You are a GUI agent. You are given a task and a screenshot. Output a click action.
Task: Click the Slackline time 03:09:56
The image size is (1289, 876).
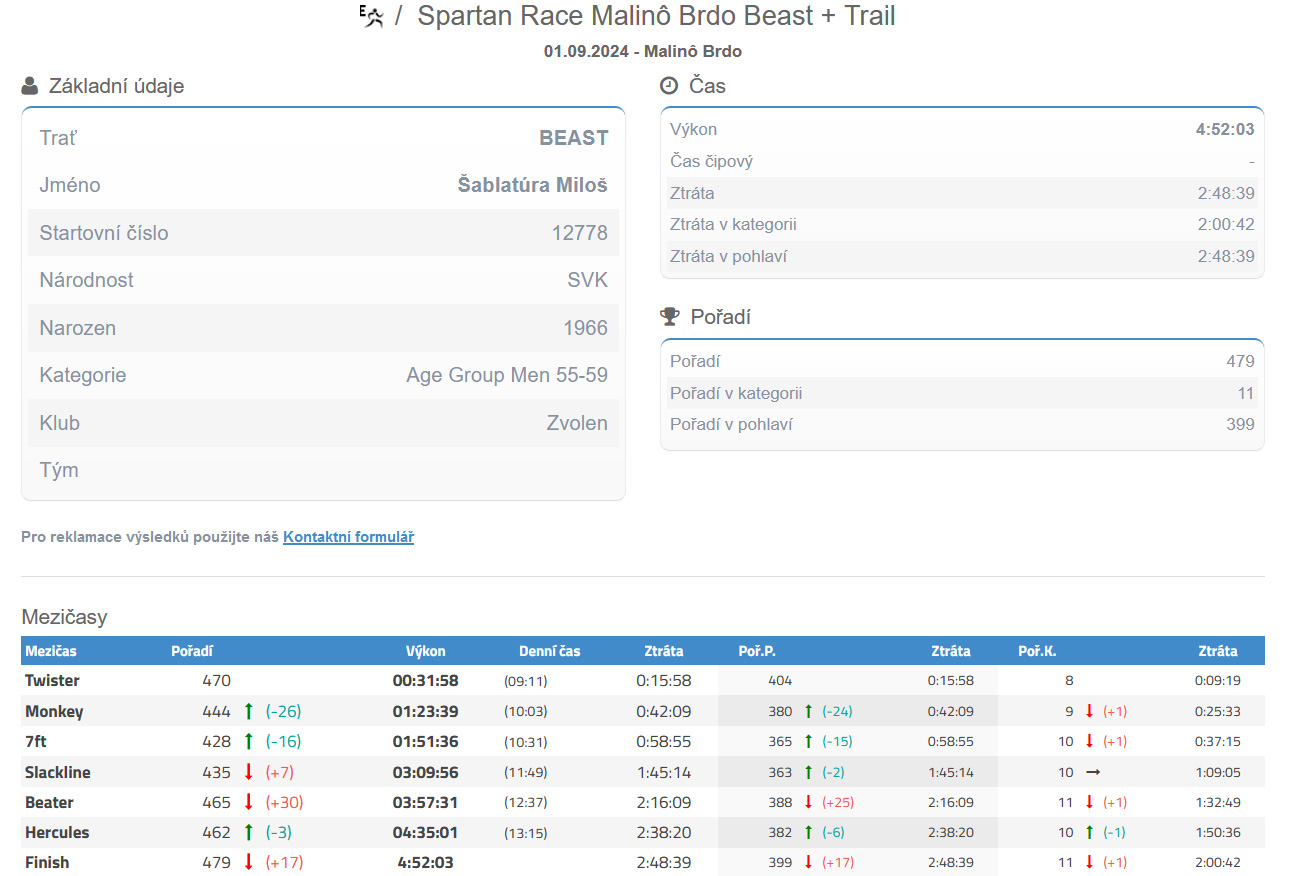[x=425, y=772]
